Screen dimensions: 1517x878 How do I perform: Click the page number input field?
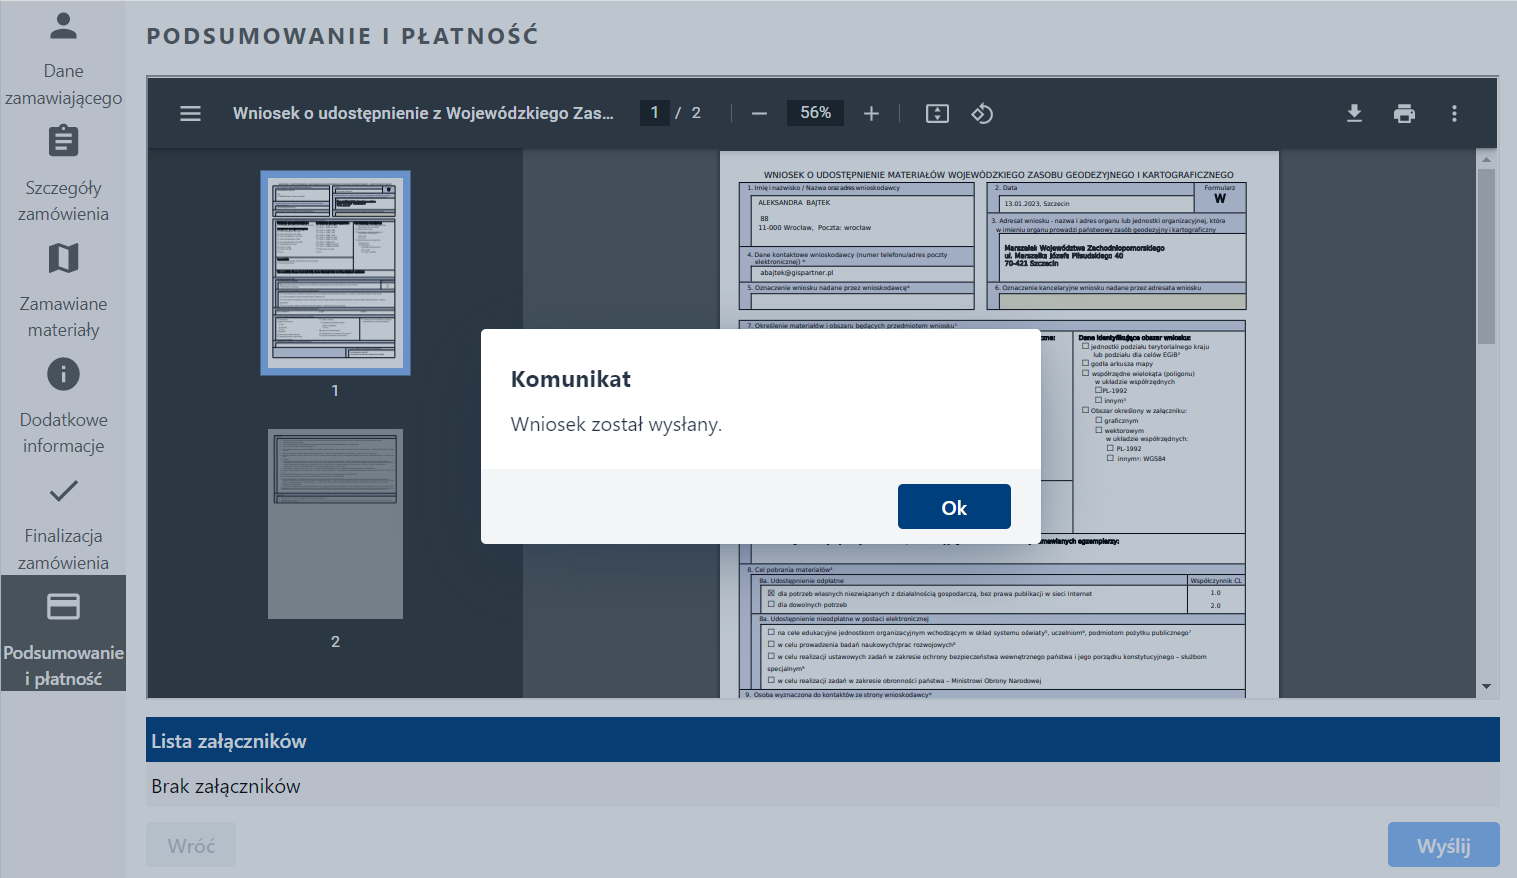coord(655,113)
